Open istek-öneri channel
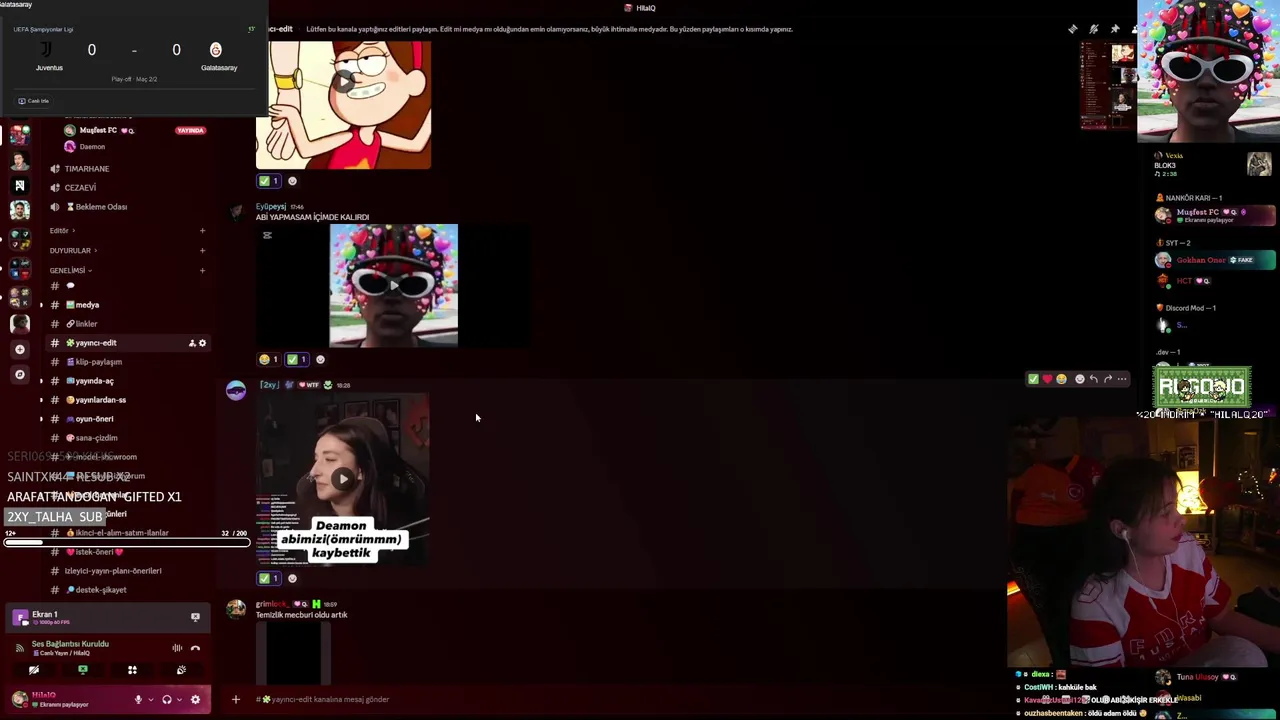This screenshot has width=1280, height=720. [128, 552]
